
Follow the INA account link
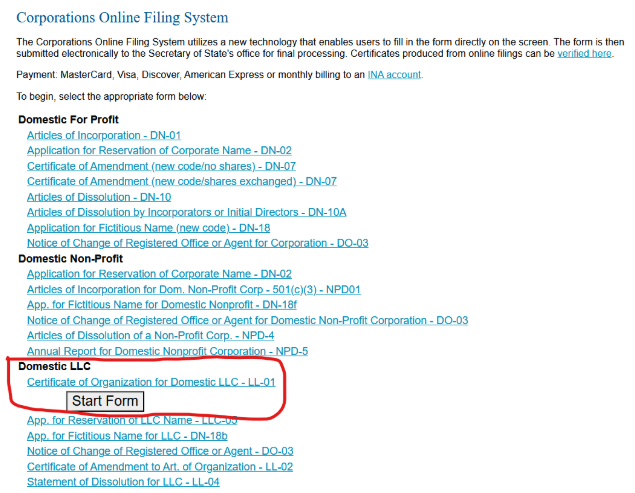[x=394, y=75]
